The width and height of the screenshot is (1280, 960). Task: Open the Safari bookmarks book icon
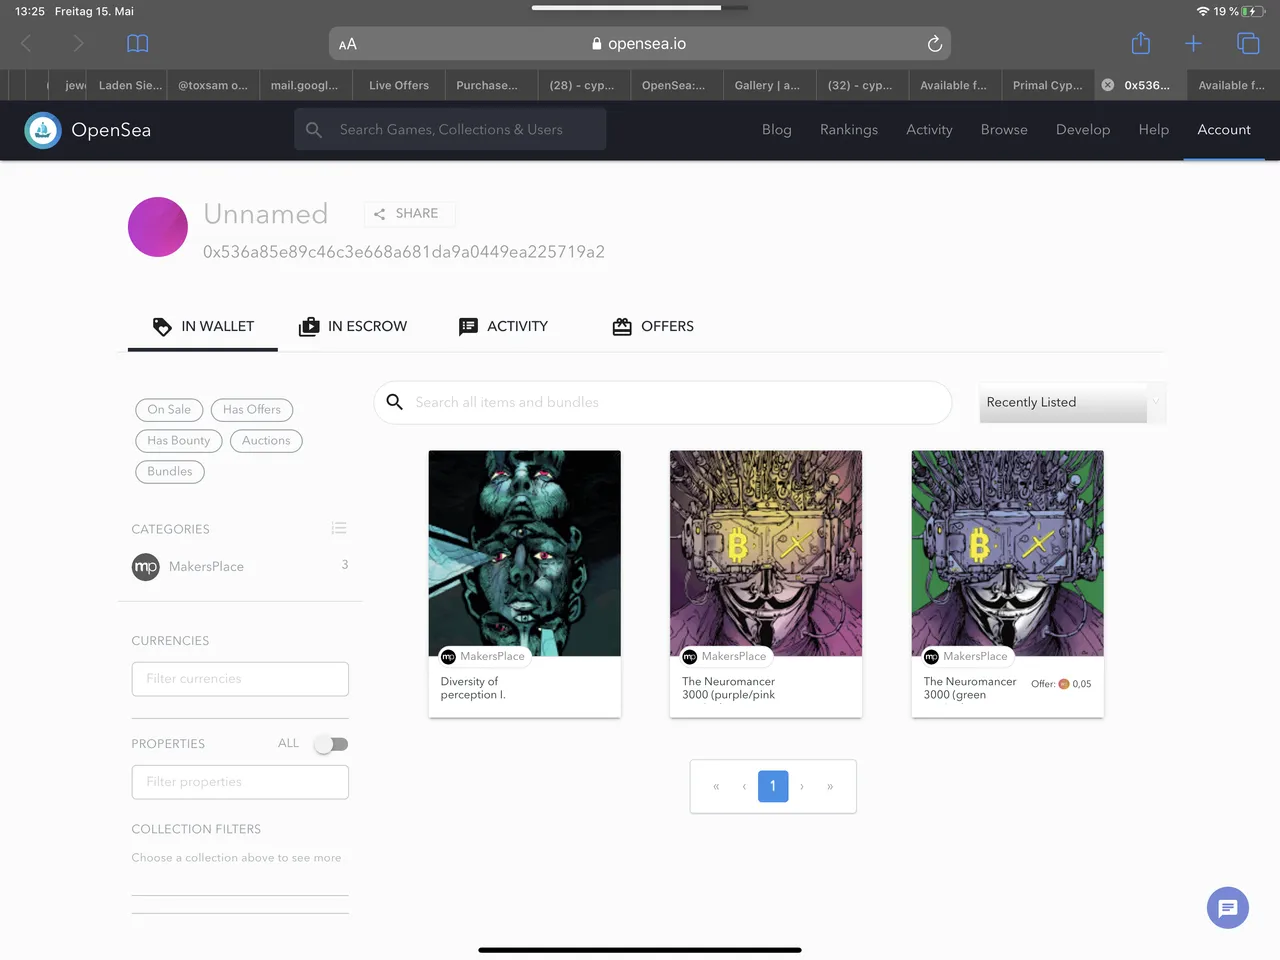click(x=138, y=43)
